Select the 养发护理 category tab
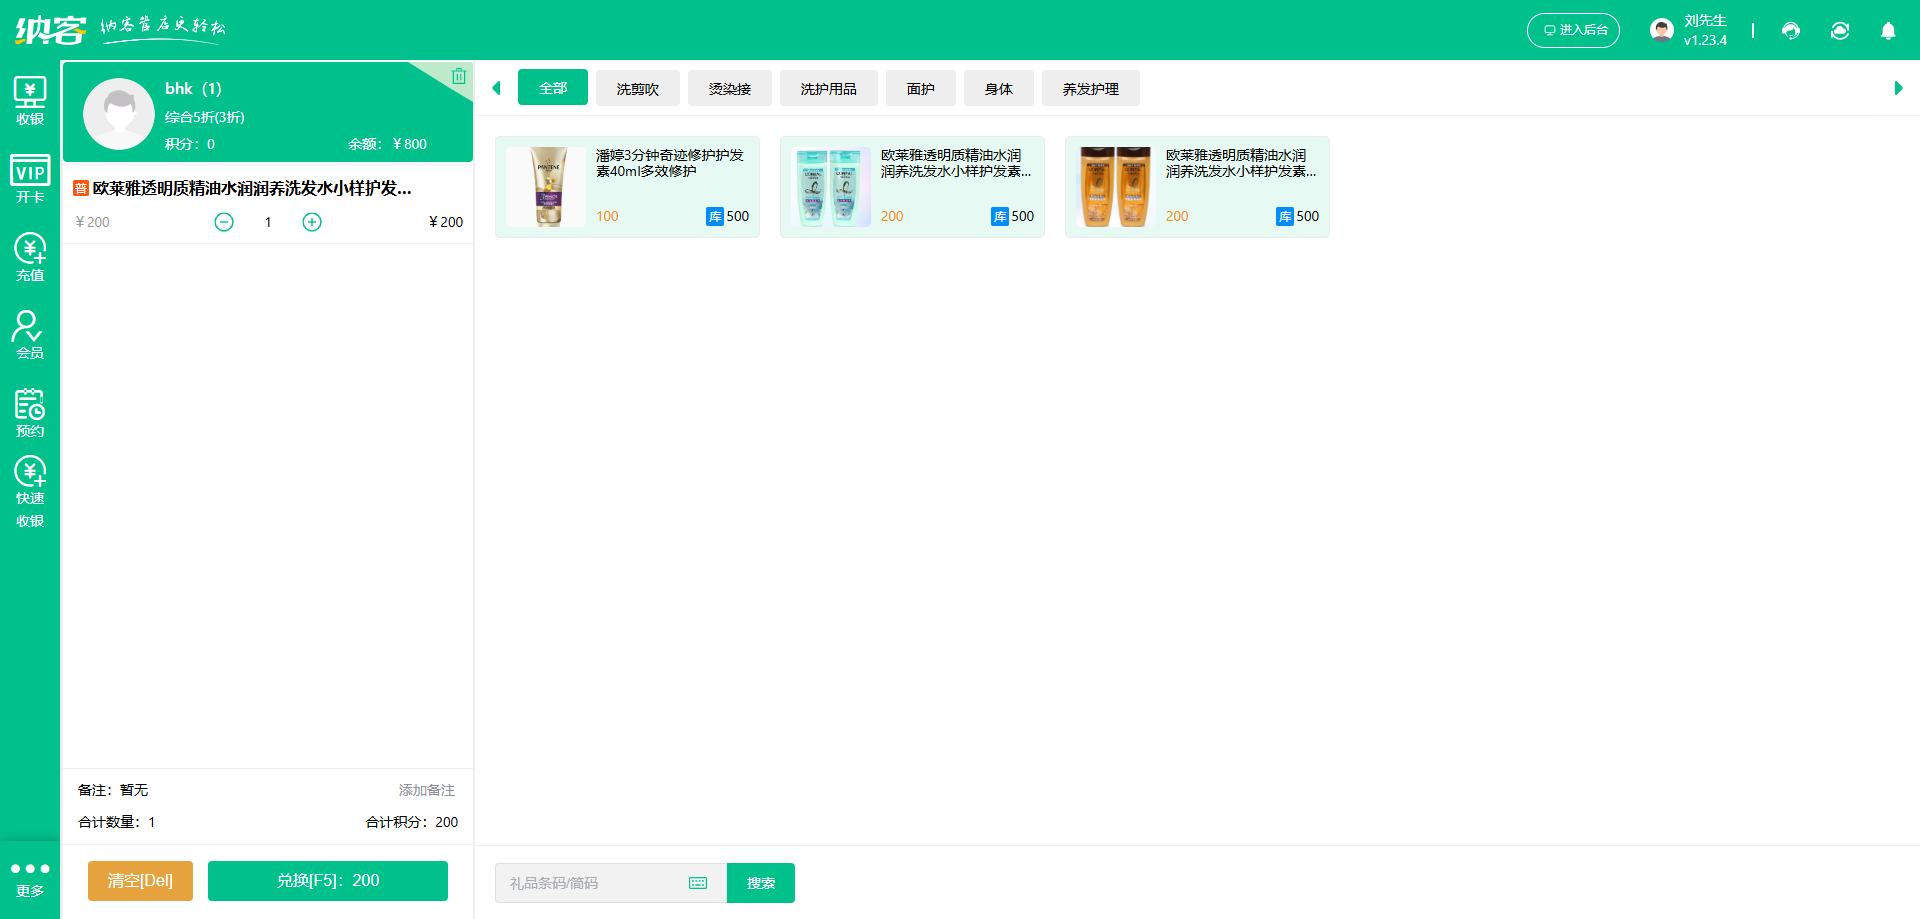This screenshot has height=919, width=1920. coord(1091,88)
